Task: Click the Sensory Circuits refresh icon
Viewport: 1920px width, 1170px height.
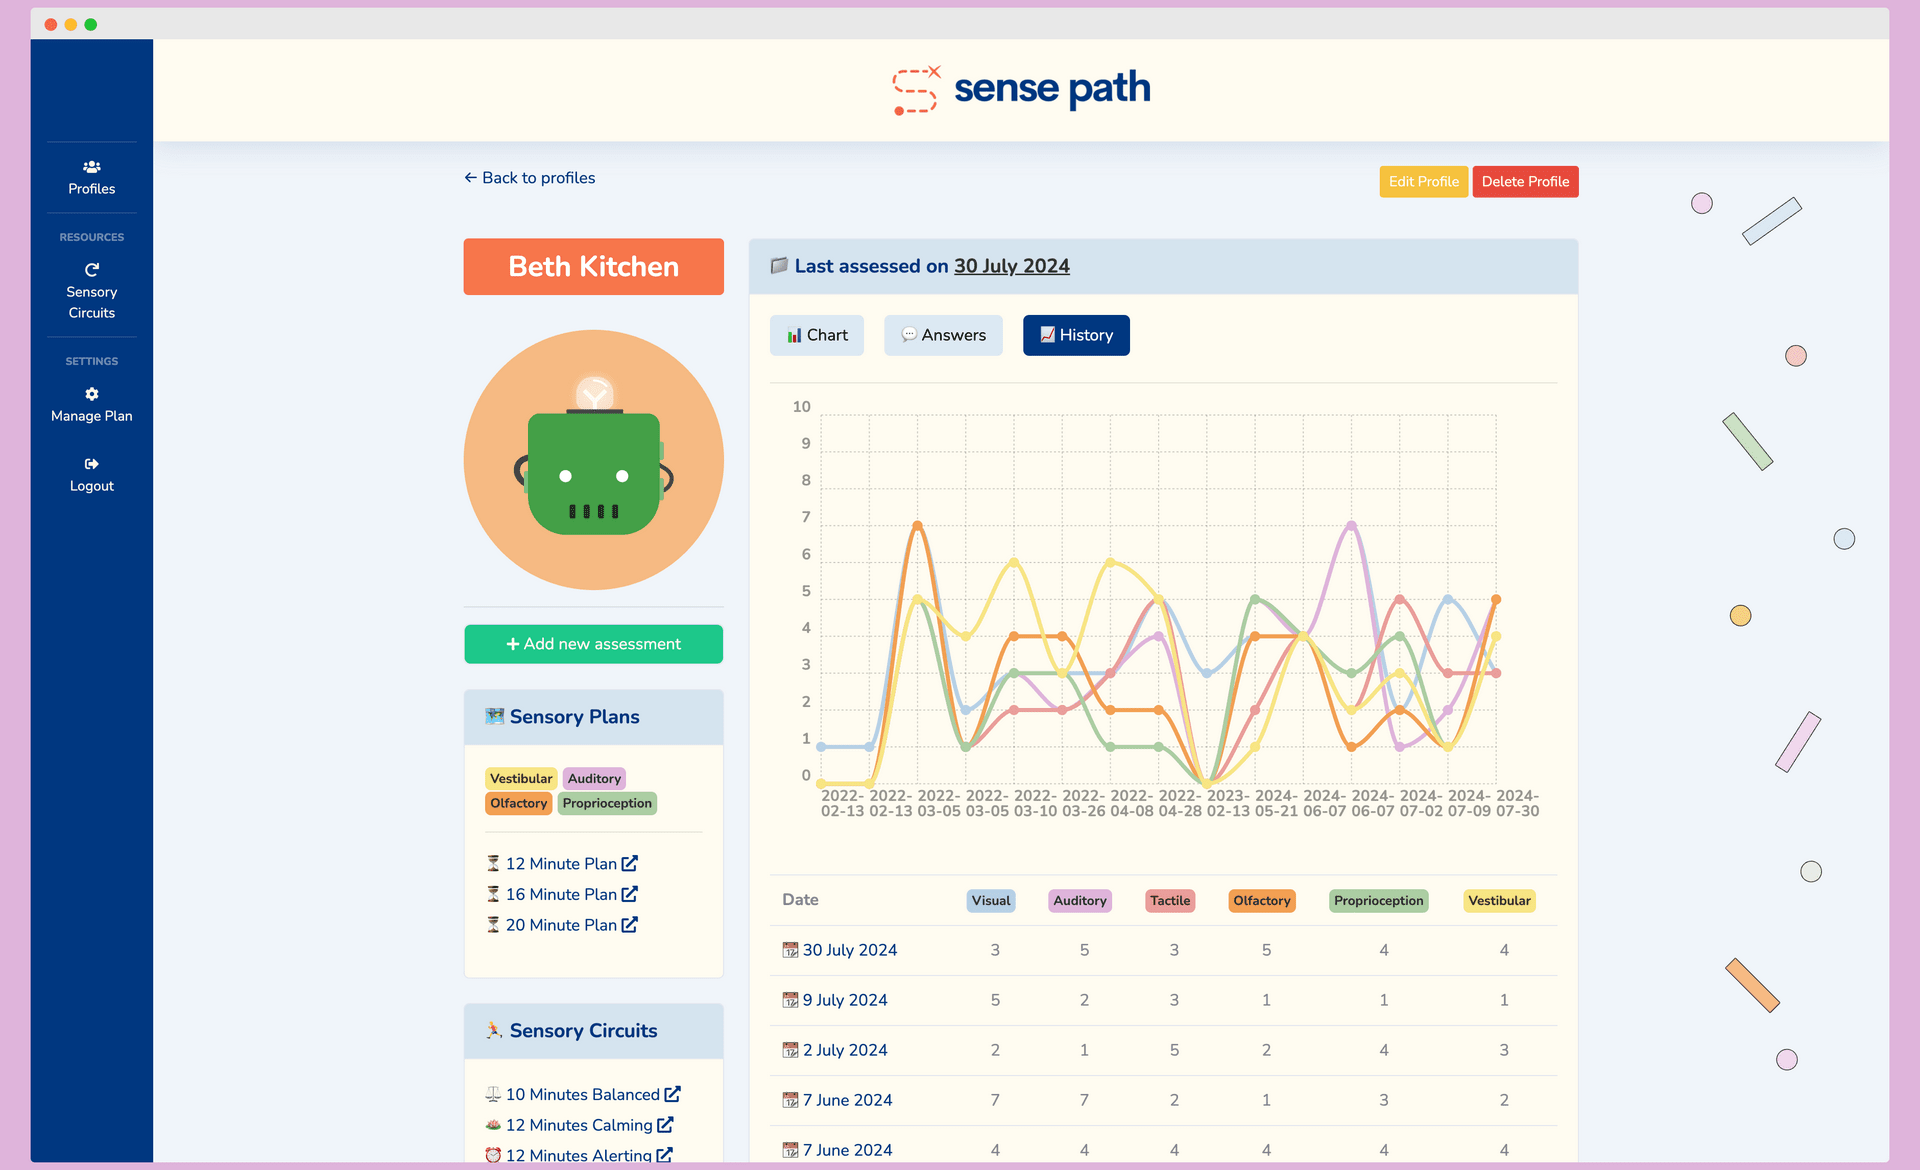Action: pyautogui.click(x=91, y=270)
